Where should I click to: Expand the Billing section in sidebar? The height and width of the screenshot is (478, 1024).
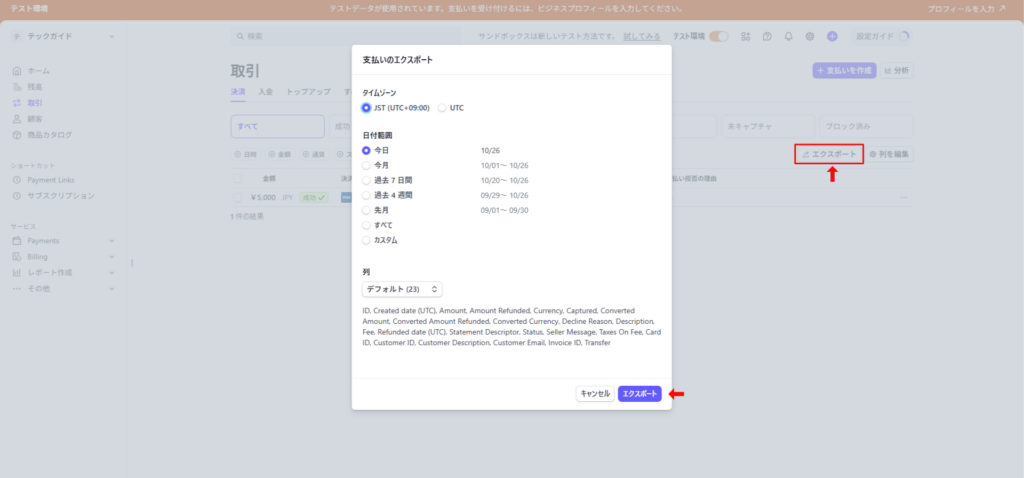tap(64, 257)
